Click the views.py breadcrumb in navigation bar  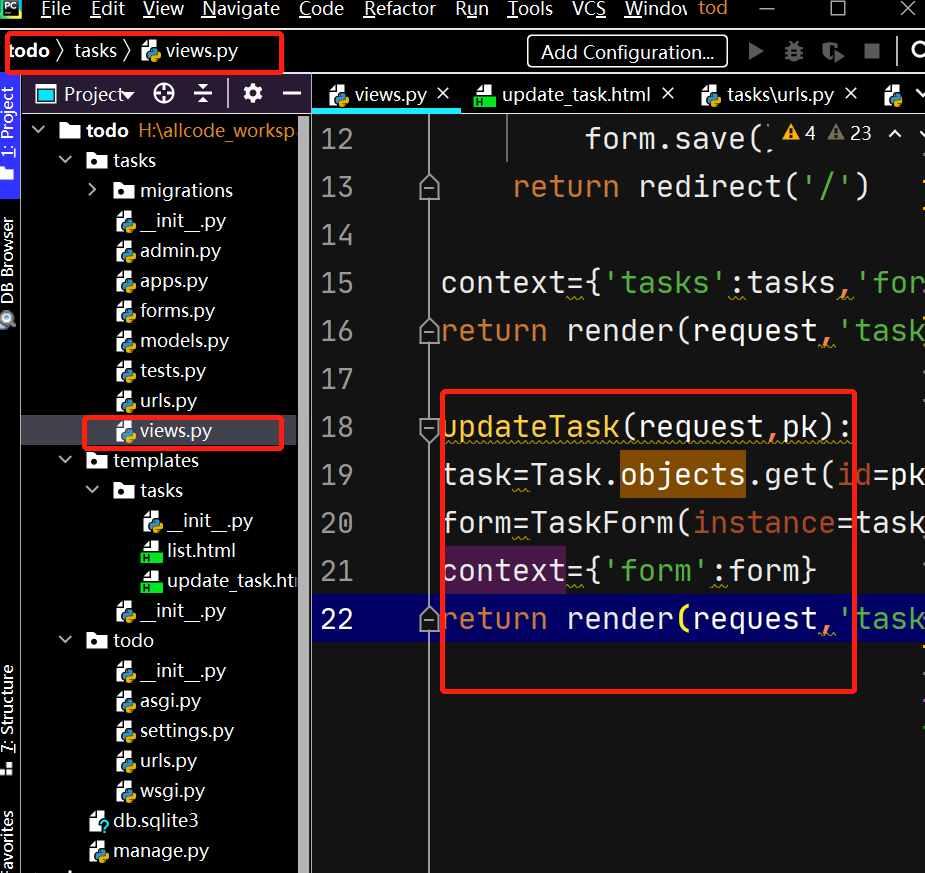189,51
